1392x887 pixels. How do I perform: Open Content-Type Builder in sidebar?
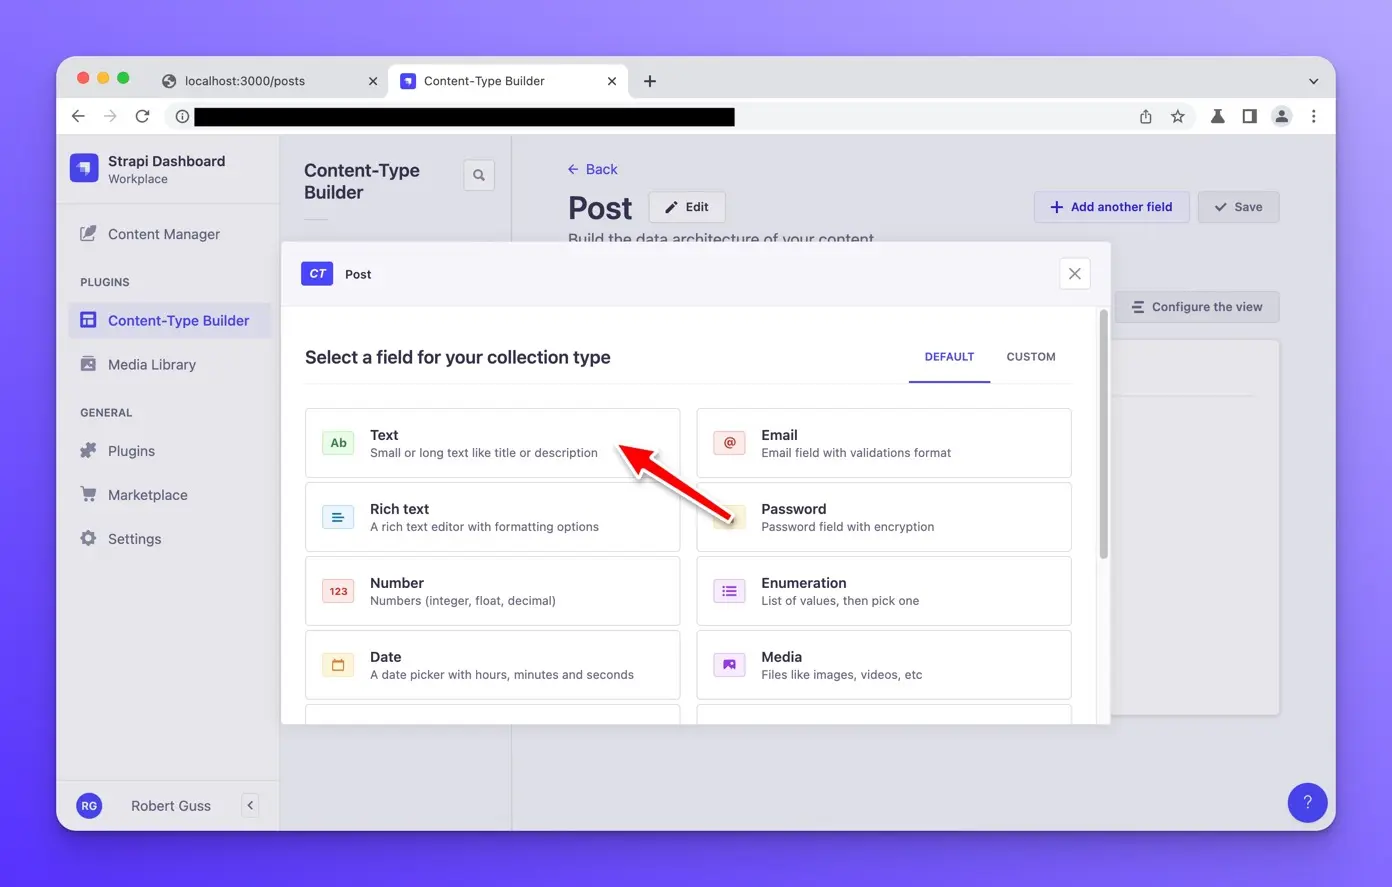click(170, 321)
